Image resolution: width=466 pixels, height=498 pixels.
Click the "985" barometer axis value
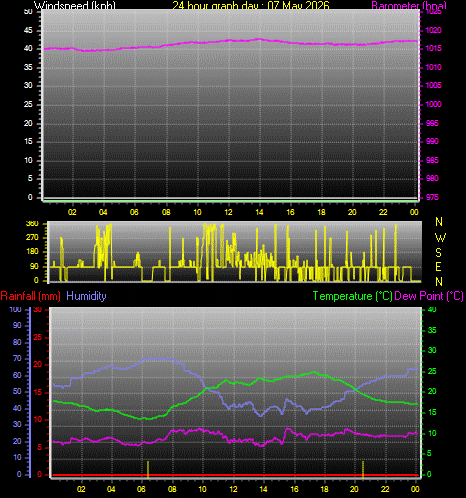click(432, 160)
